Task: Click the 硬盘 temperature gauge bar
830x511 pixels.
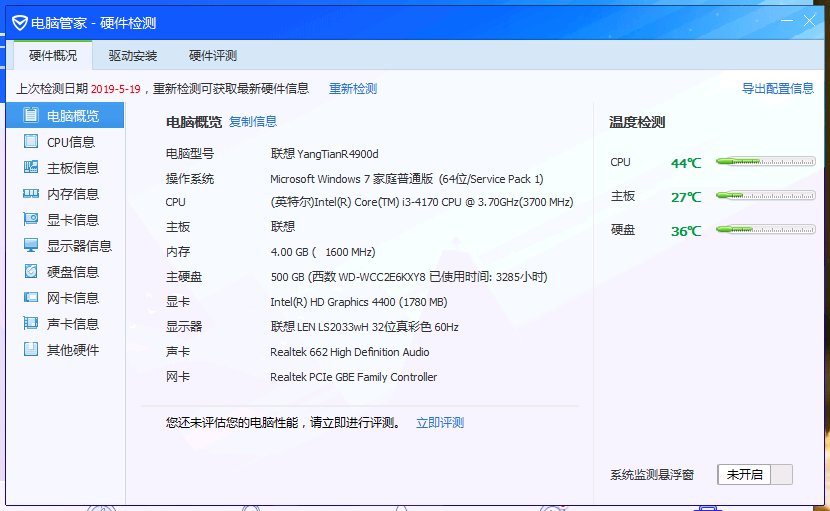Action: pyautogui.click(x=765, y=229)
